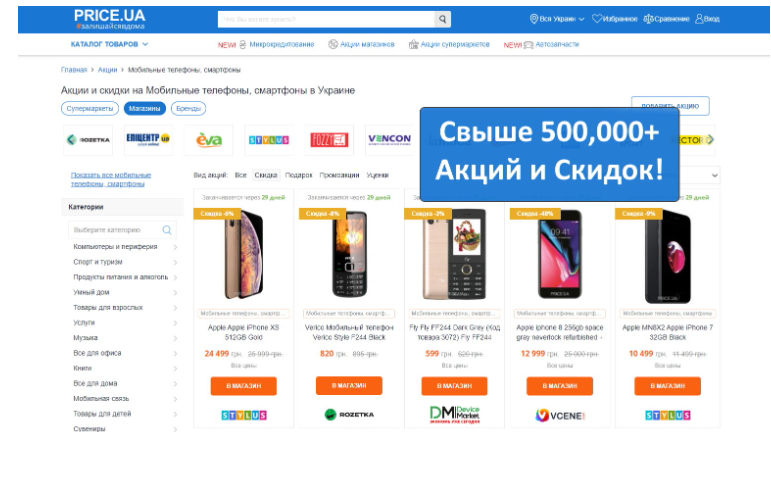Click the search magnifier button in header
The width and height of the screenshot is (771, 479).
coord(443,19)
